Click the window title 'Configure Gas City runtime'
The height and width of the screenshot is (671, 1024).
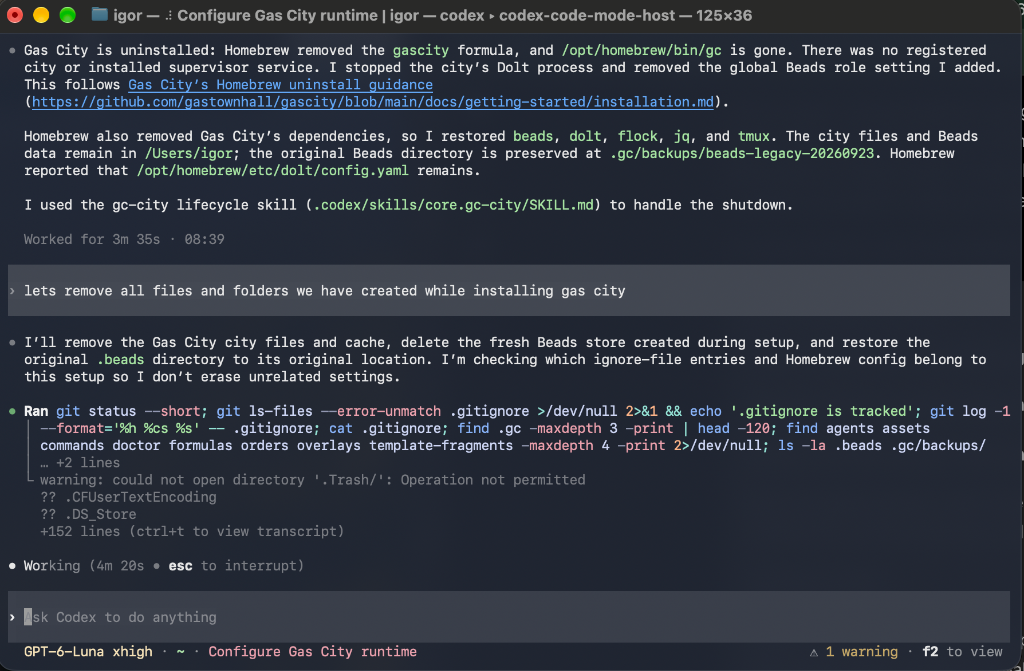pos(278,15)
